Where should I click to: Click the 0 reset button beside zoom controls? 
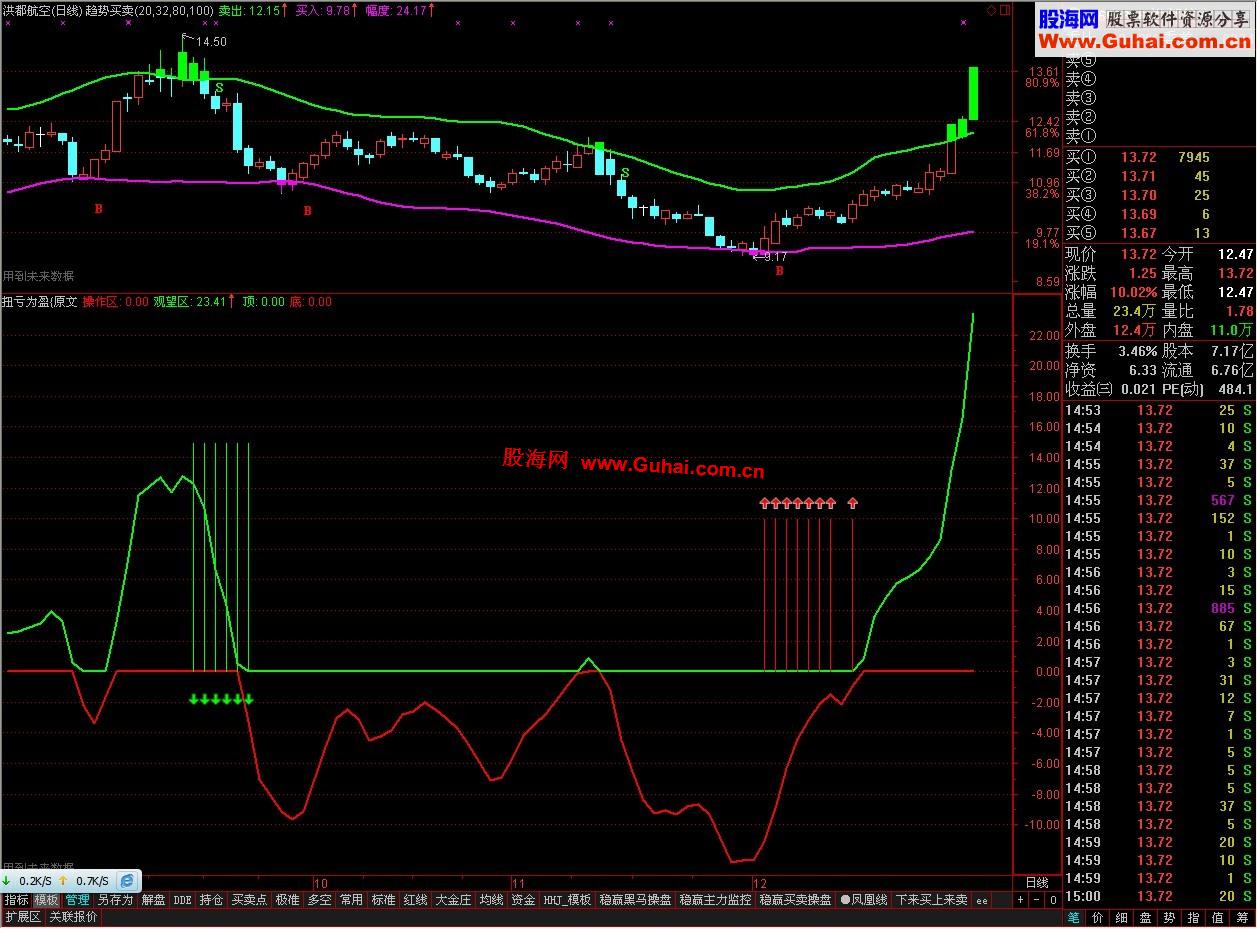(1052, 900)
